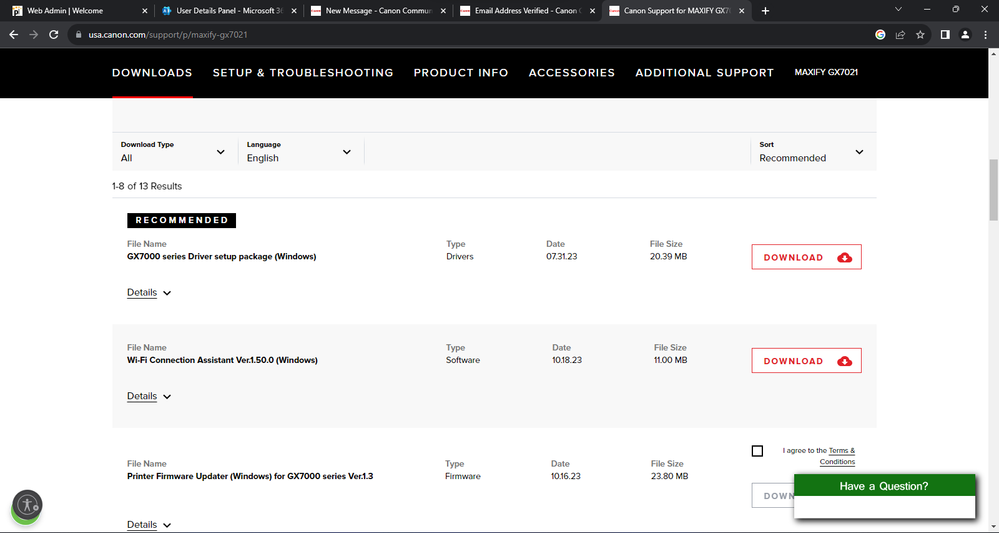The image size is (999, 533).
Task: Open the Setup & Troubleshooting section
Action: 303,73
